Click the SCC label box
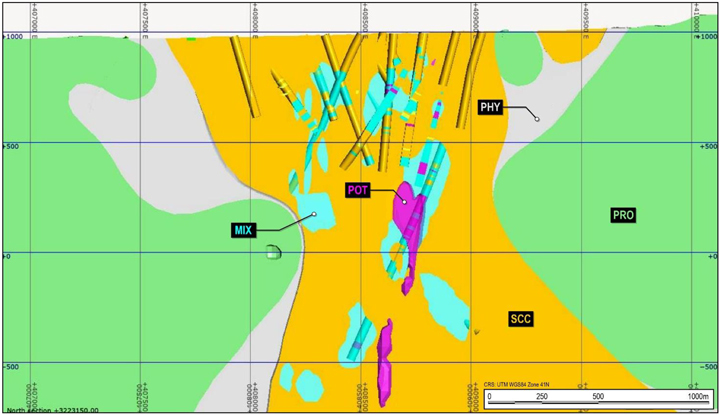Screen dimensions: 720x415 click(521, 319)
